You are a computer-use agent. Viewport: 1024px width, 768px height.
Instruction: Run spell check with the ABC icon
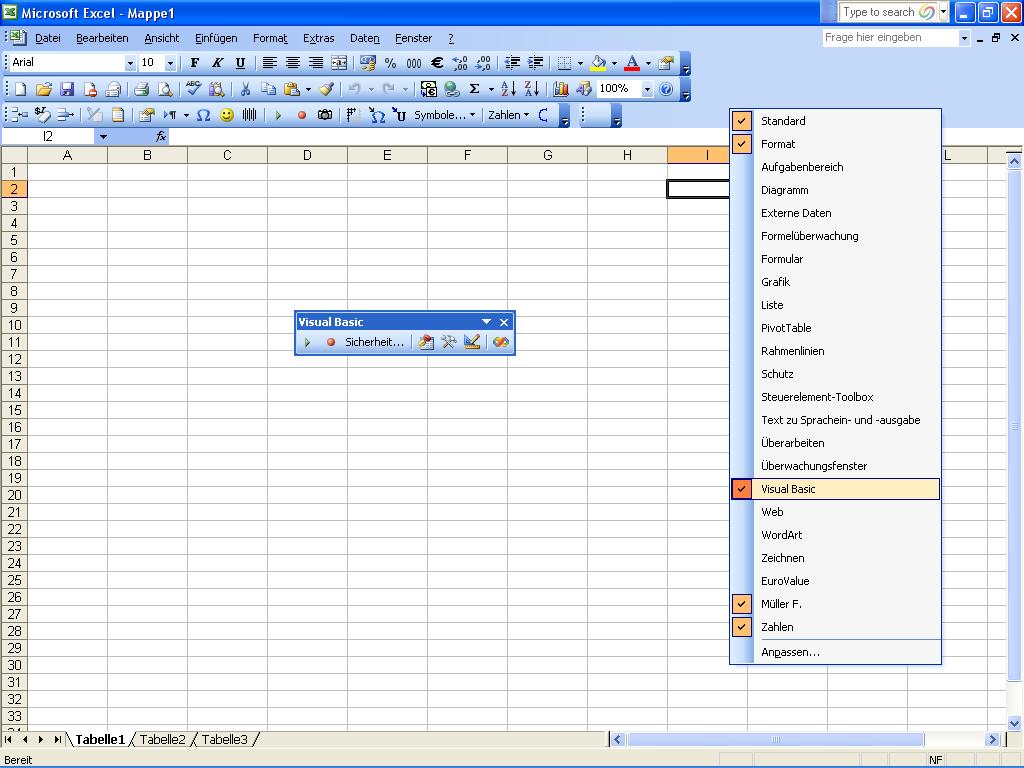point(193,89)
